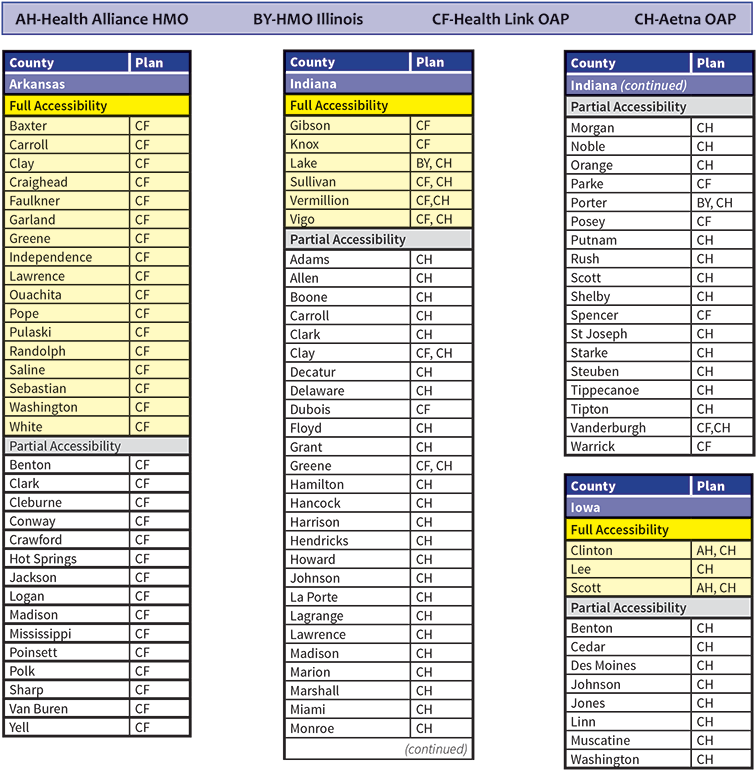
Task: Select the Pulaski county cell
Action: (67, 332)
